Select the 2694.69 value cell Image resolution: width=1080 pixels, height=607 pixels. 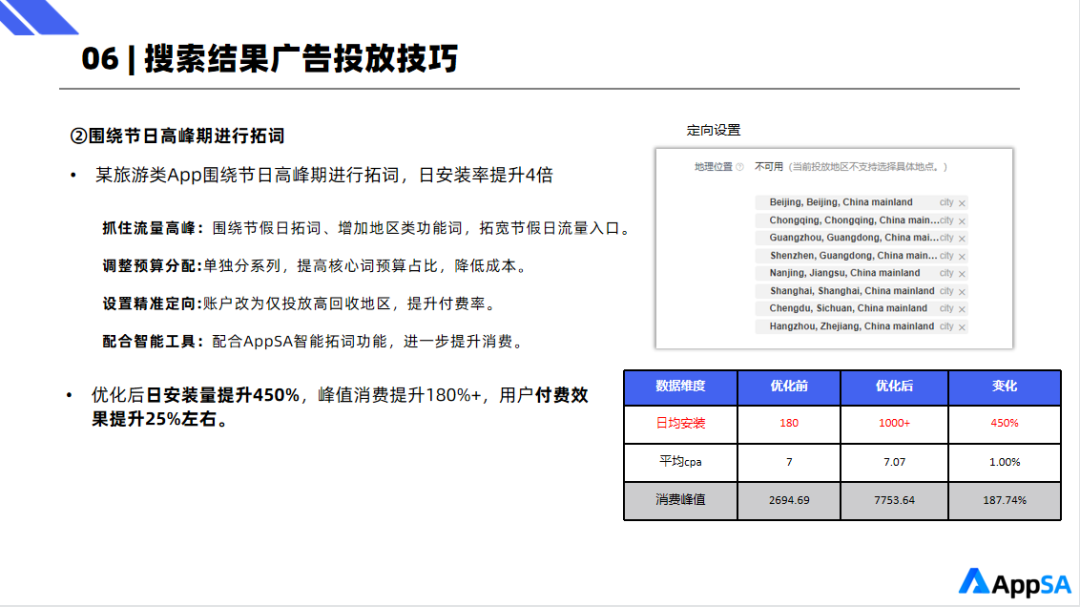pos(789,500)
